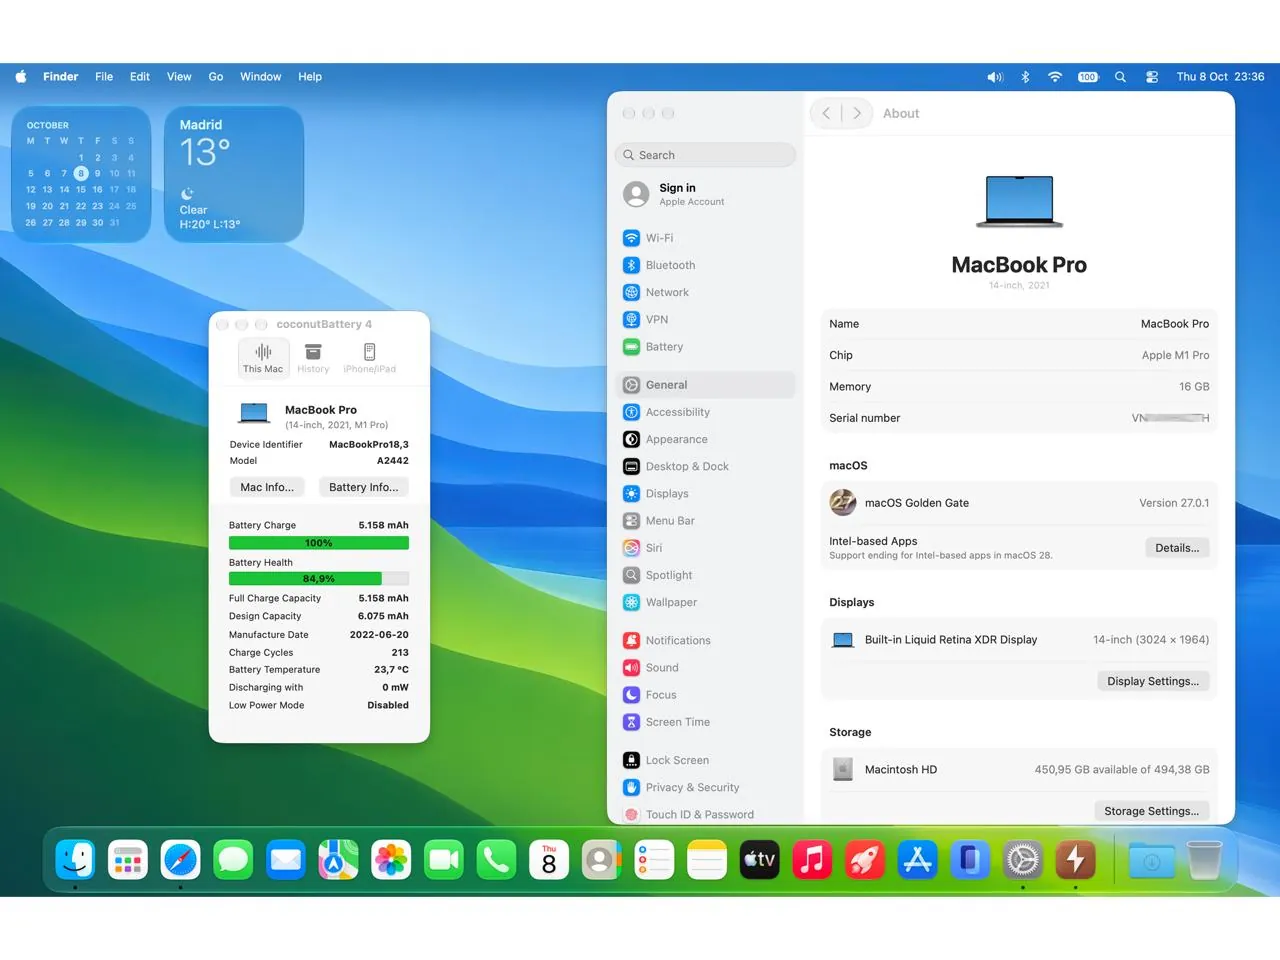
Task: Open the Help menu
Action: [x=310, y=77]
